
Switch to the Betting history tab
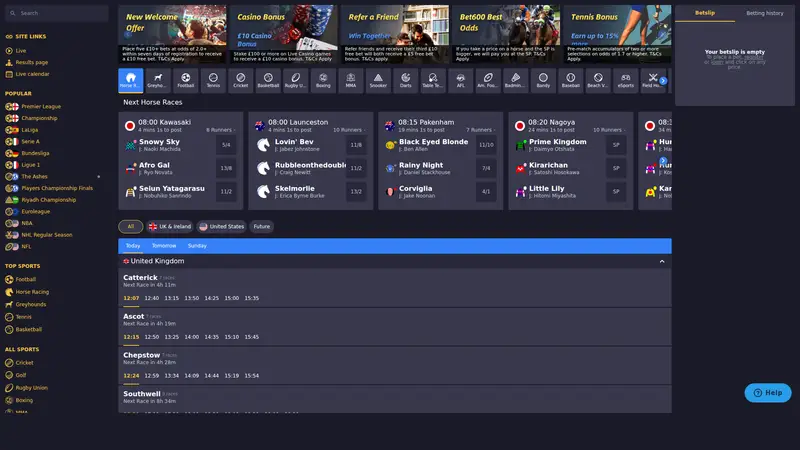click(x=764, y=13)
